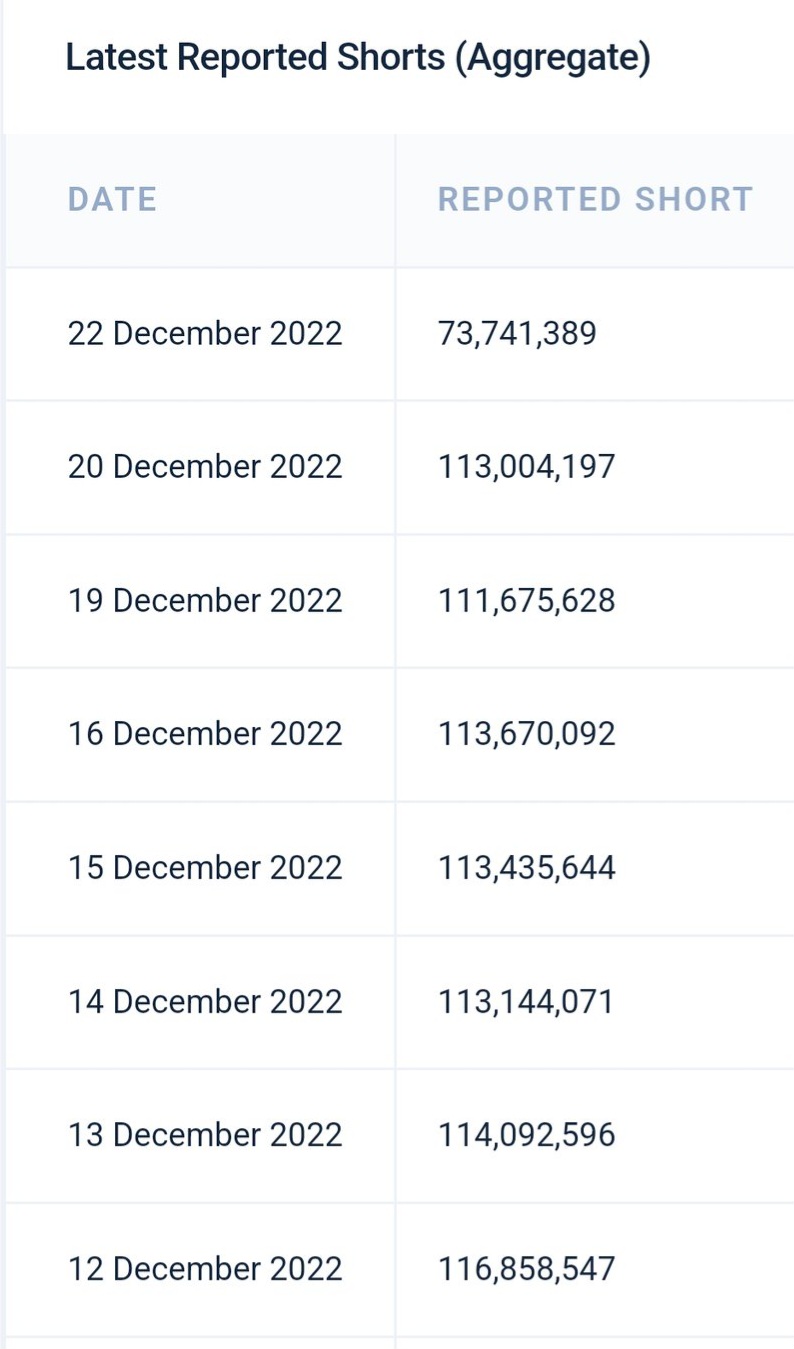The height and width of the screenshot is (1349, 794).
Task: Select the 22 December 2022 date cell
Action: click(205, 333)
